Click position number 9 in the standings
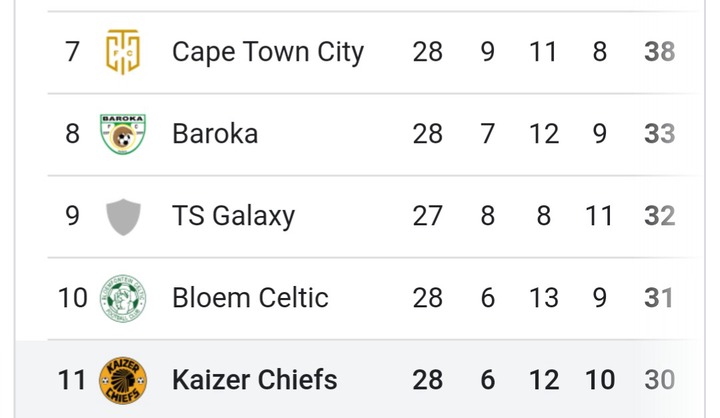Viewport: 720px width, 418px height. click(x=72, y=216)
